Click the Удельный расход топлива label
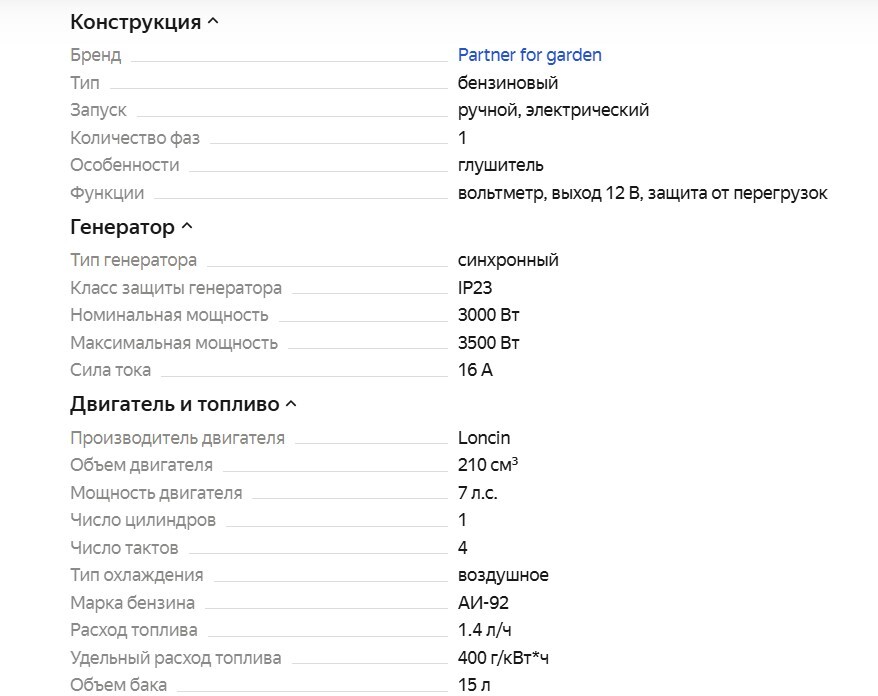 (x=175, y=658)
